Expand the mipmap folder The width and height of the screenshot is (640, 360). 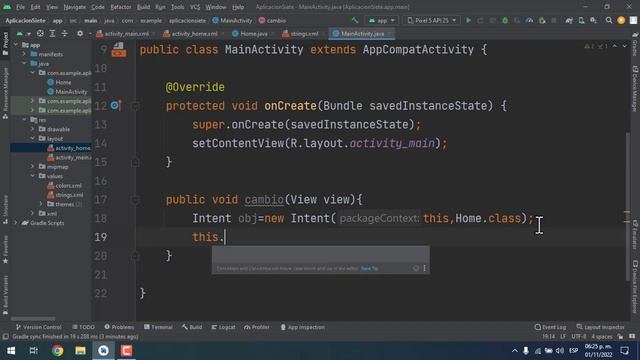pyautogui.click(x=33, y=167)
